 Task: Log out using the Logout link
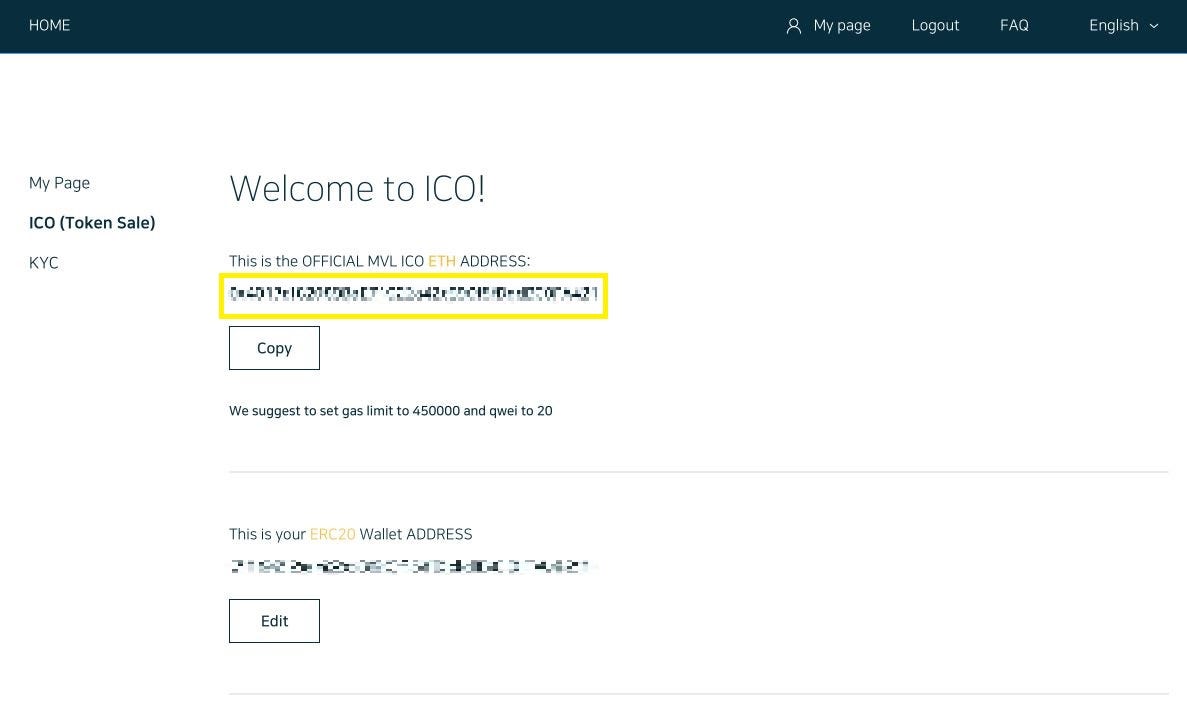point(935,26)
